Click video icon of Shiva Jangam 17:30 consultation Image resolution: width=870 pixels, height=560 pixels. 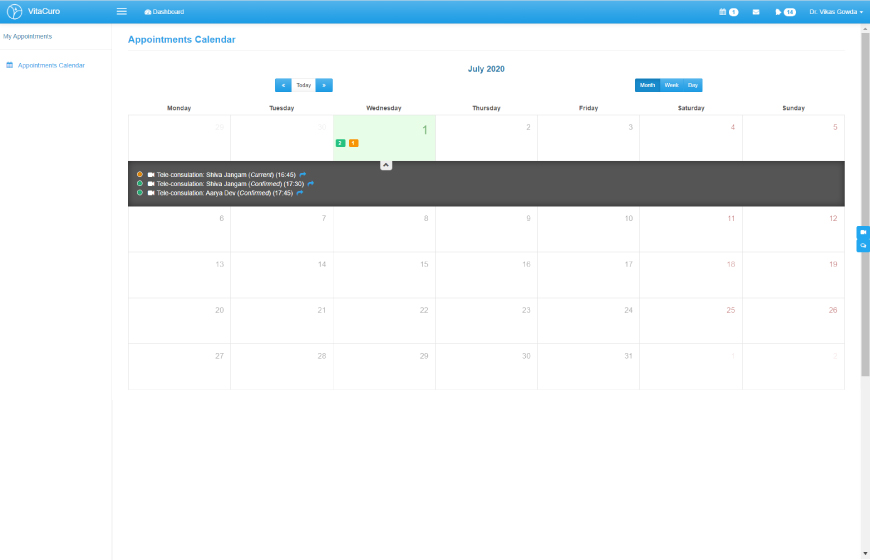coord(151,184)
